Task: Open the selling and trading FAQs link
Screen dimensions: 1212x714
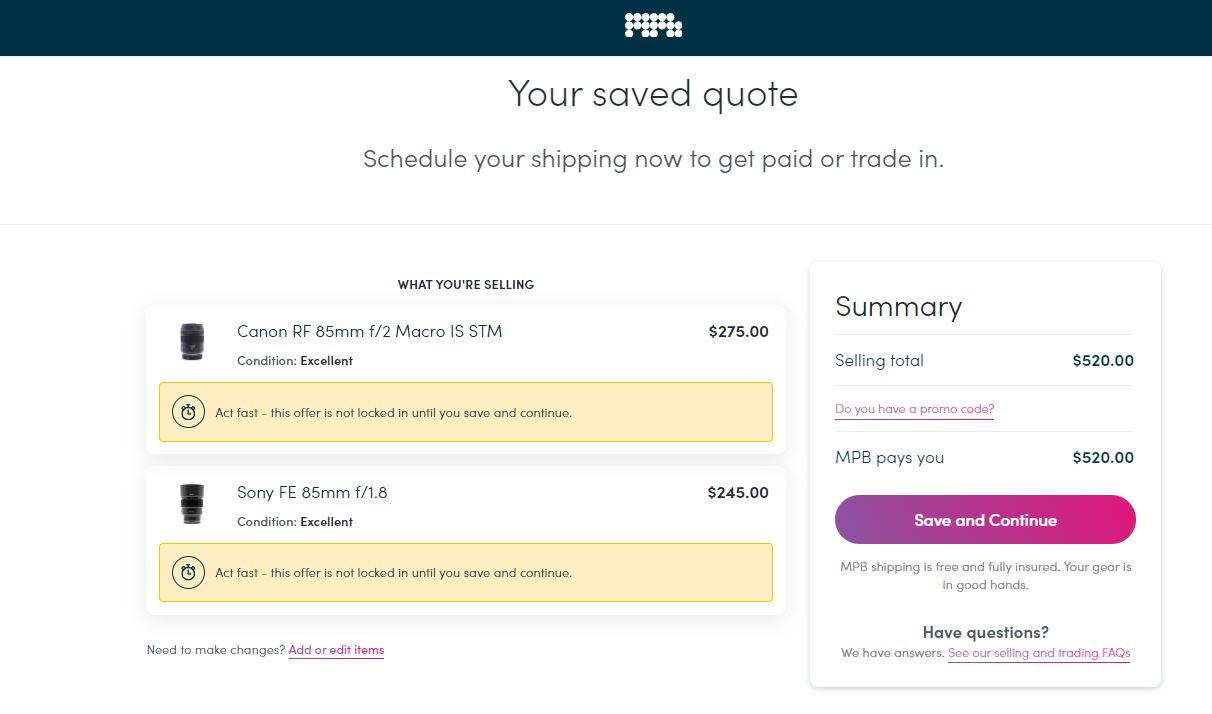Action: (1039, 653)
